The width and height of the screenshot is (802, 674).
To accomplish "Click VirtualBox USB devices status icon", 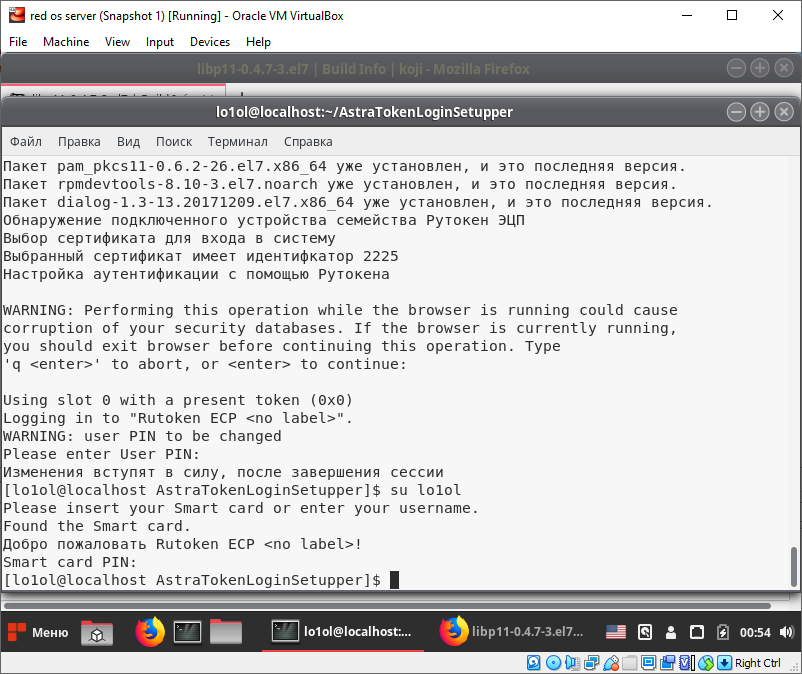I will (611, 663).
